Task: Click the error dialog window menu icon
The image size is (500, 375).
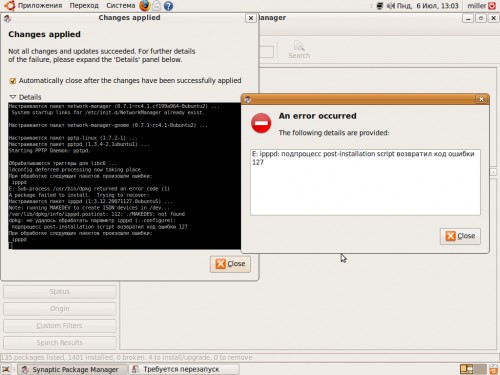Action: [248, 99]
